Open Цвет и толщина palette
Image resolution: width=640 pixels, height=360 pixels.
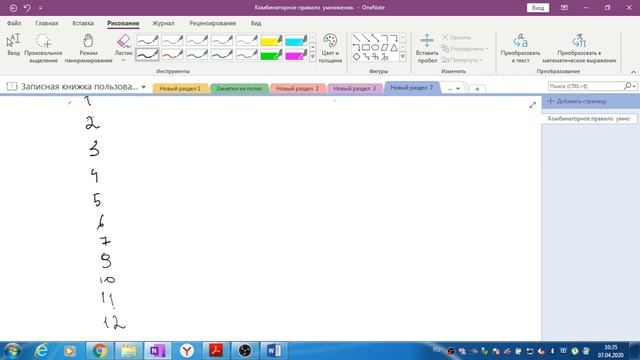coord(330,48)
